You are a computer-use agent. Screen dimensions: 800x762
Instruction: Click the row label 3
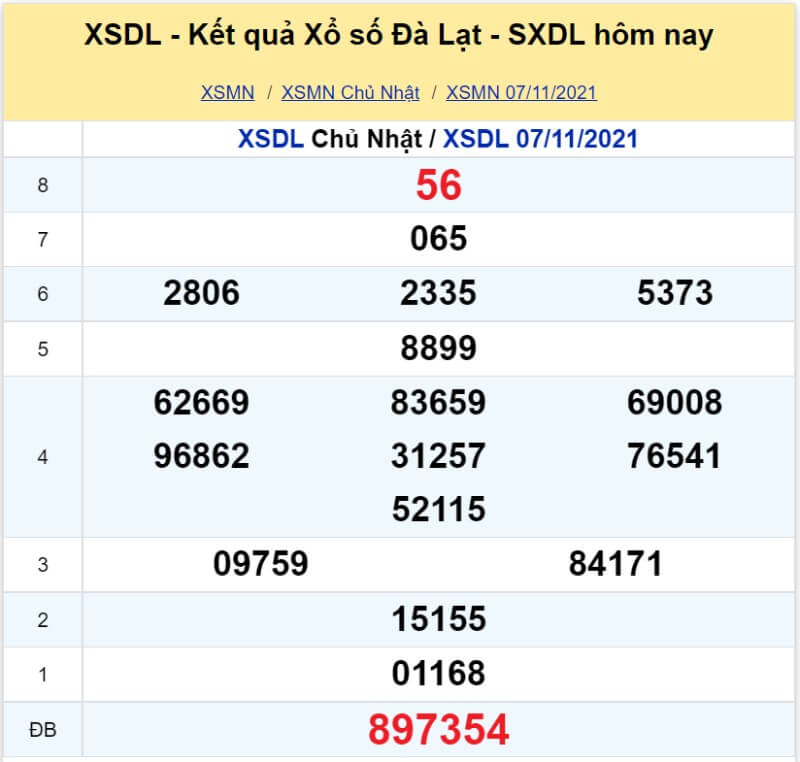[x=43, y=565]
